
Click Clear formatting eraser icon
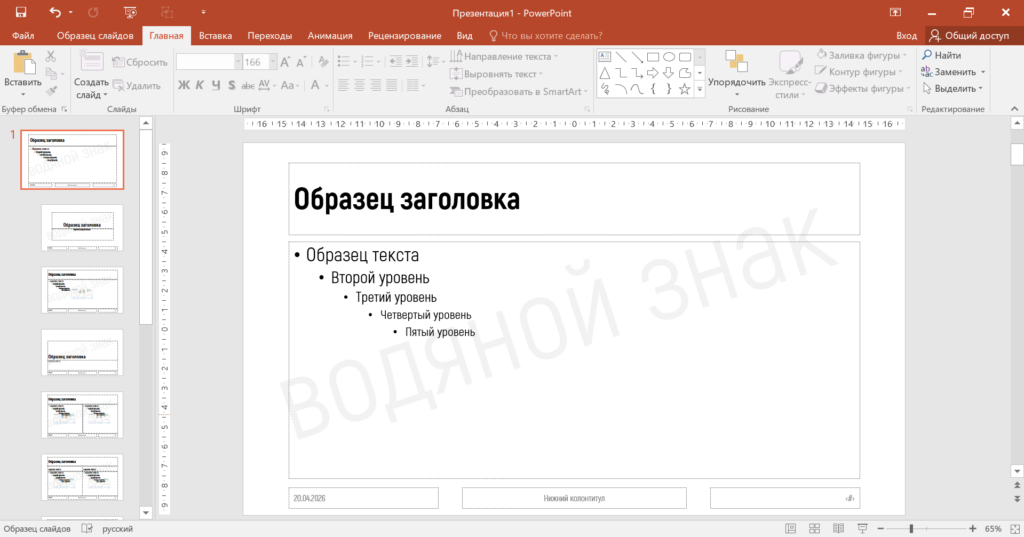(x=323, y=62)
